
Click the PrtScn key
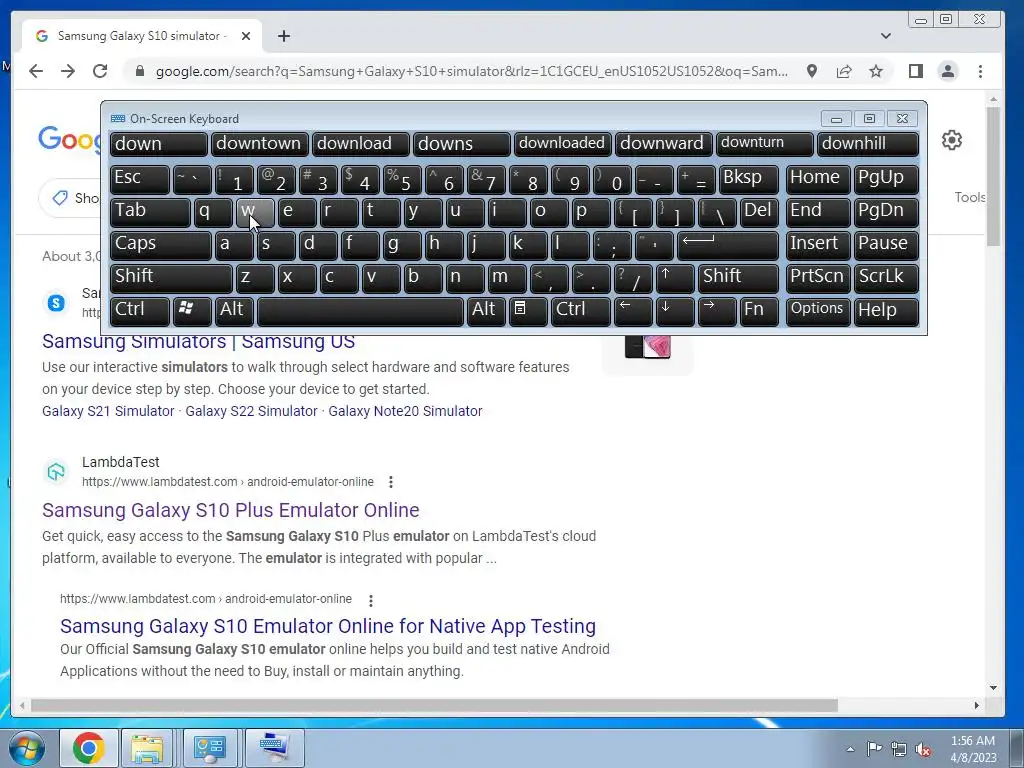click(x=818, y=278)
